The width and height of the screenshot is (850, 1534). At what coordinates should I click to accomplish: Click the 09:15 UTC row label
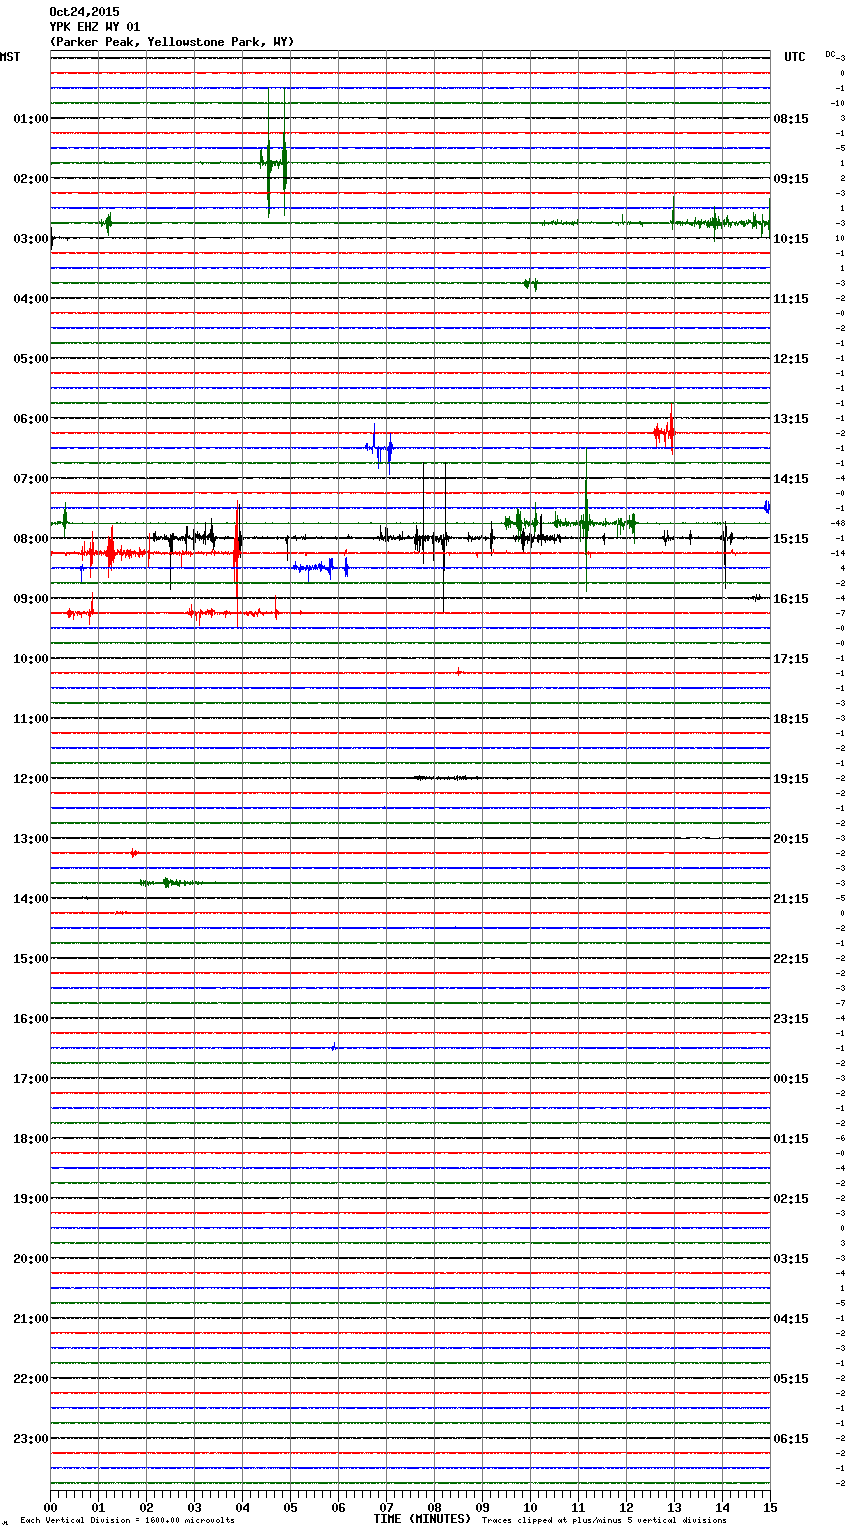791,179
